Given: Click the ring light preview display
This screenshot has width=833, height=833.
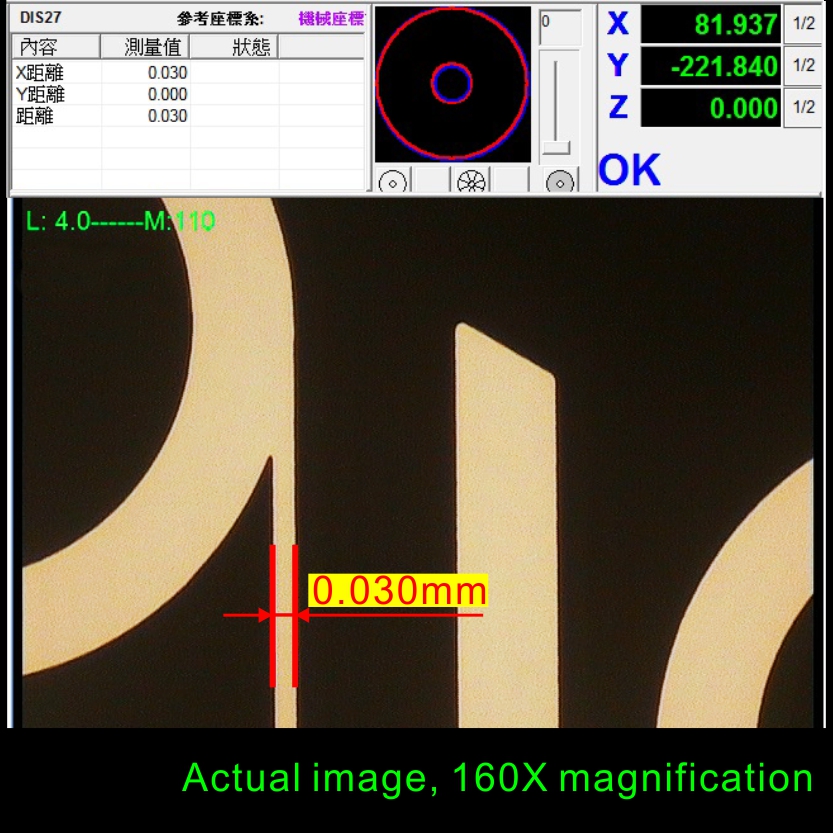Looking at the screenshot, I should 452,83.
